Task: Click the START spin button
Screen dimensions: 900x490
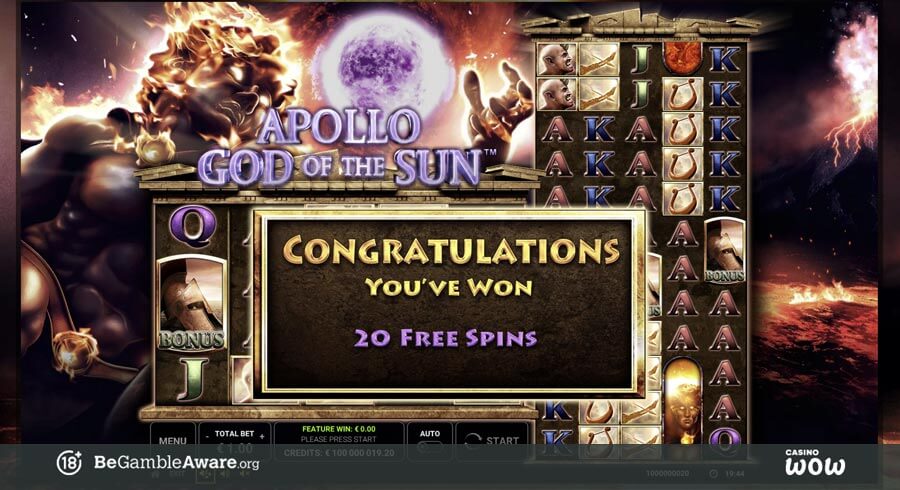Action: 492,441
